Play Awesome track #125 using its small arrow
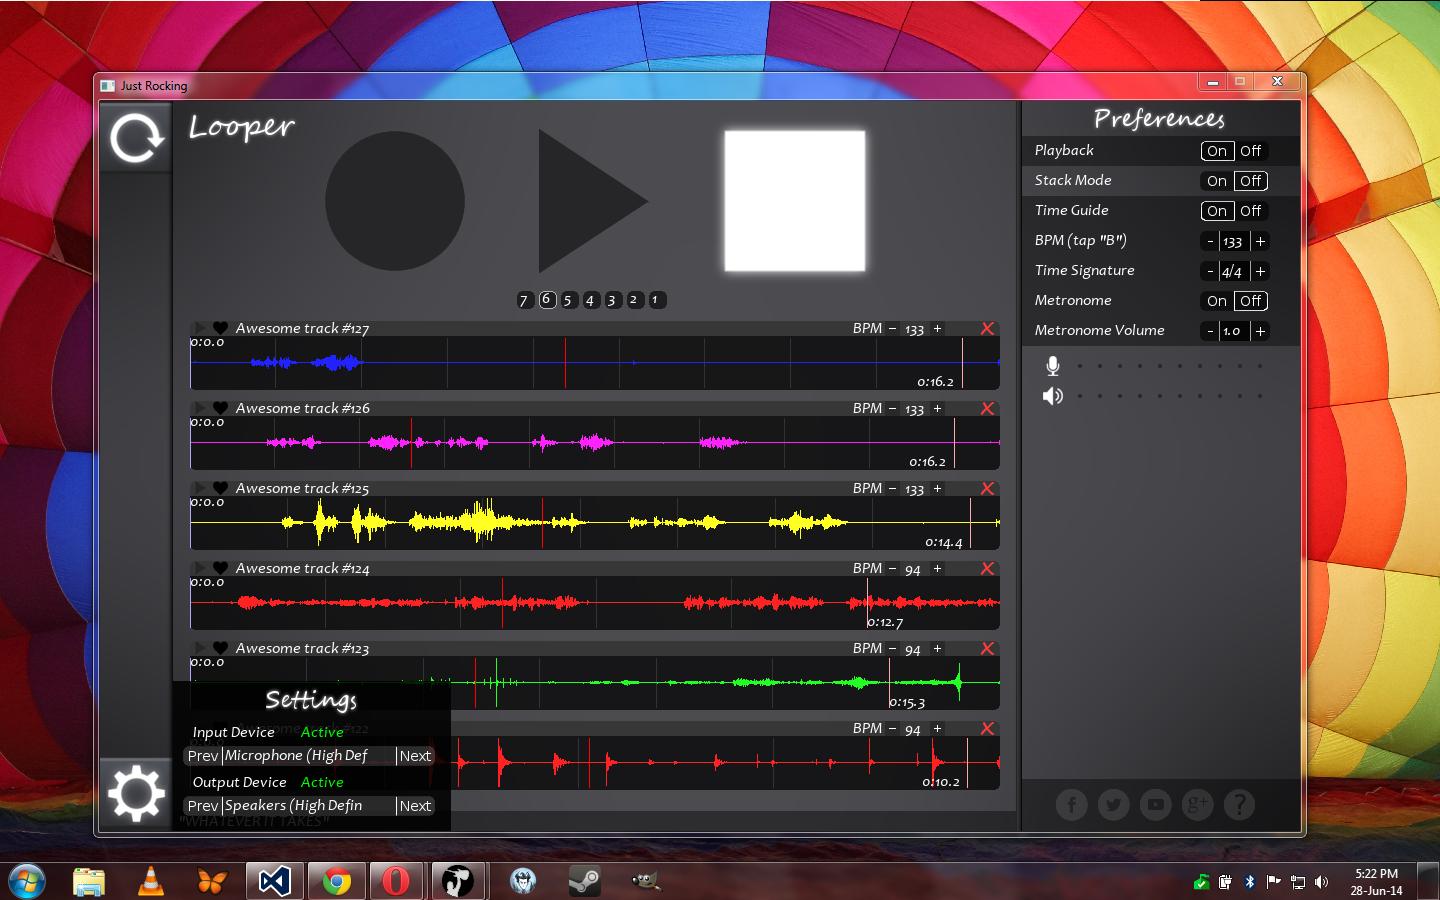The width and height of the screenshot is (1440, 900). [x=200, y=488]
